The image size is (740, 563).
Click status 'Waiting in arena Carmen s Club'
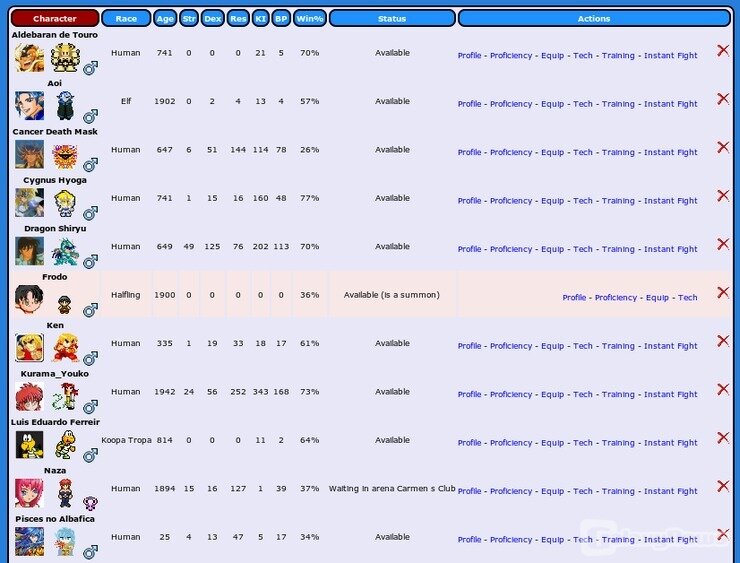point(392,488)
